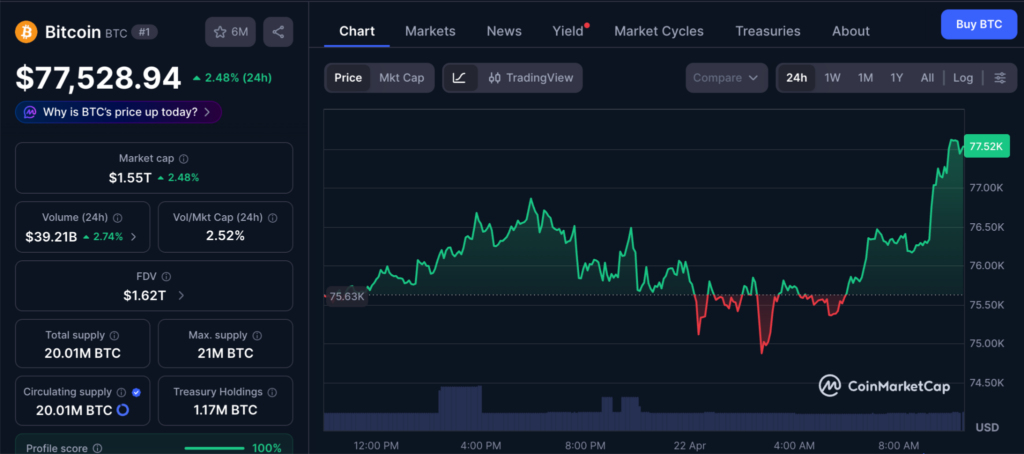Switch chart to Price view
This screenshot has height=454, width=1024.
(x=348, y=78)
